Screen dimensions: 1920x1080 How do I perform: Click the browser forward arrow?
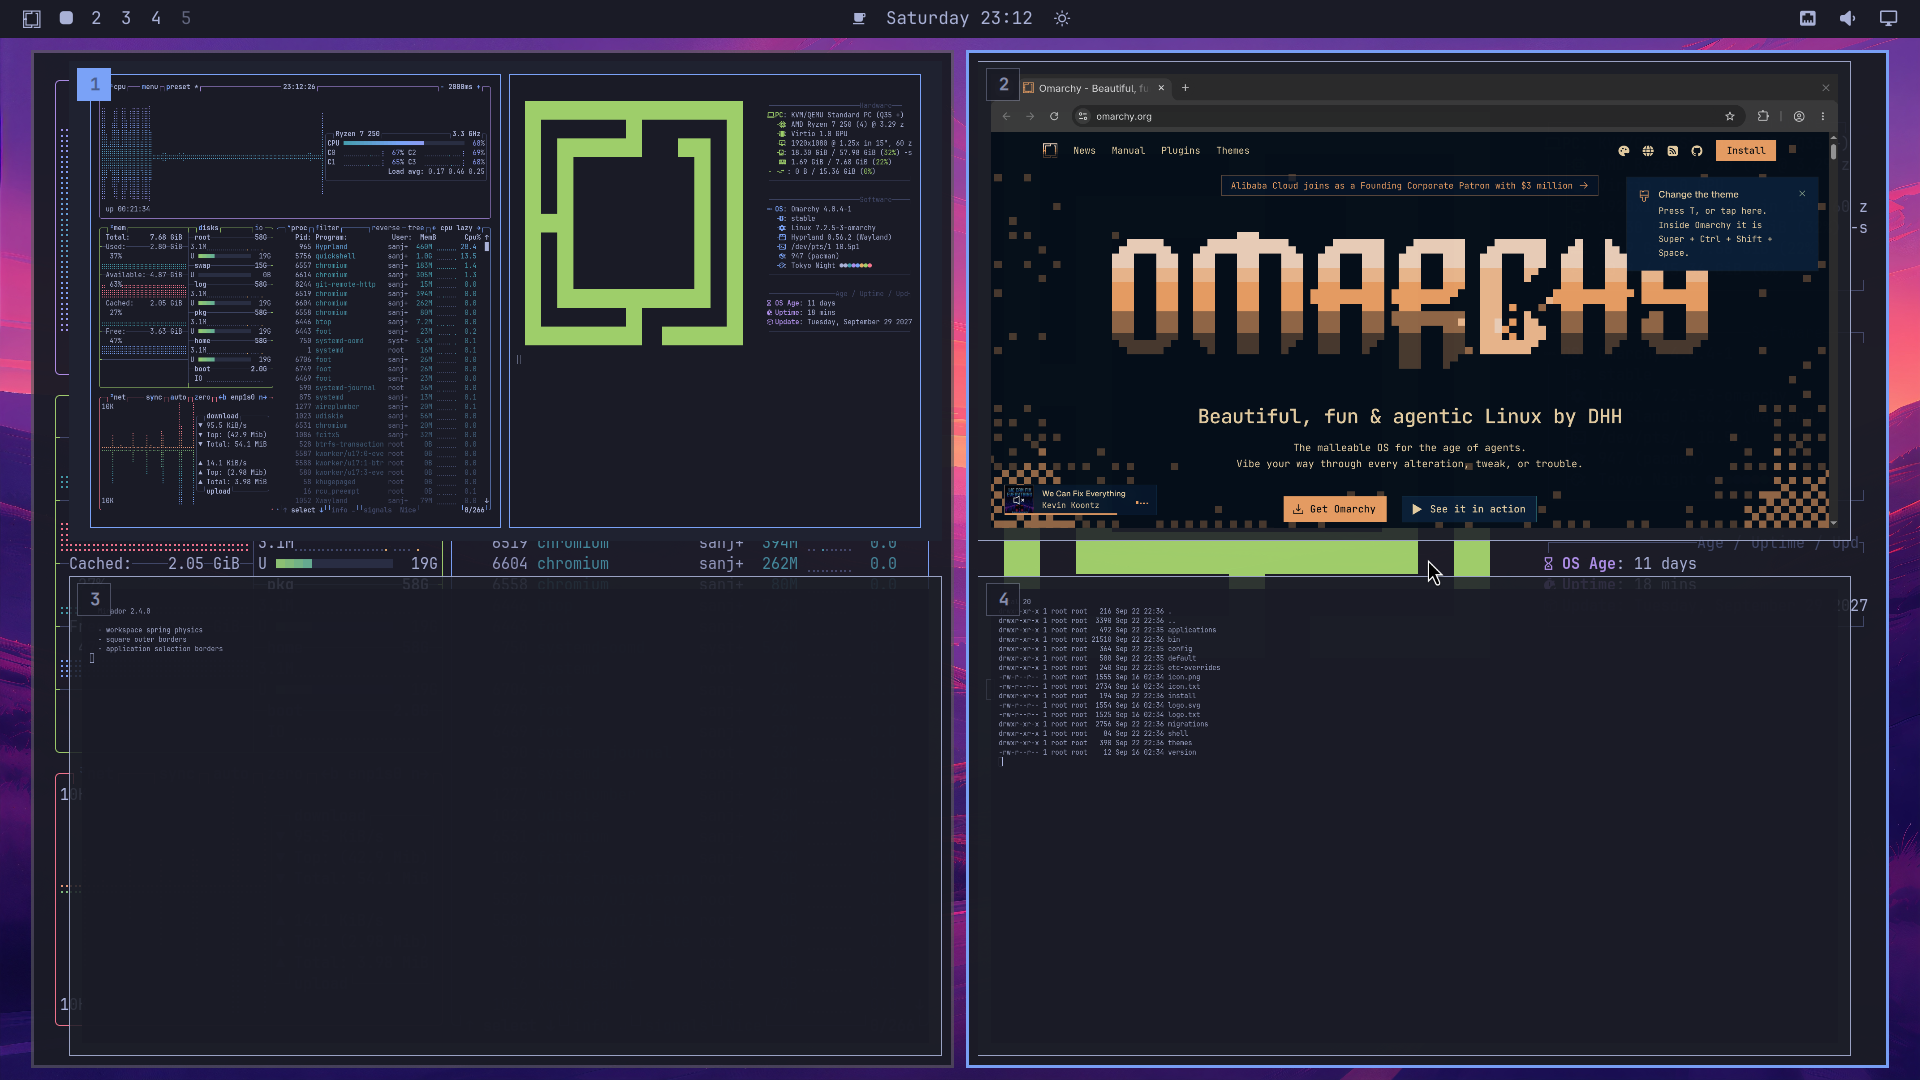(x=1030, y=116)
